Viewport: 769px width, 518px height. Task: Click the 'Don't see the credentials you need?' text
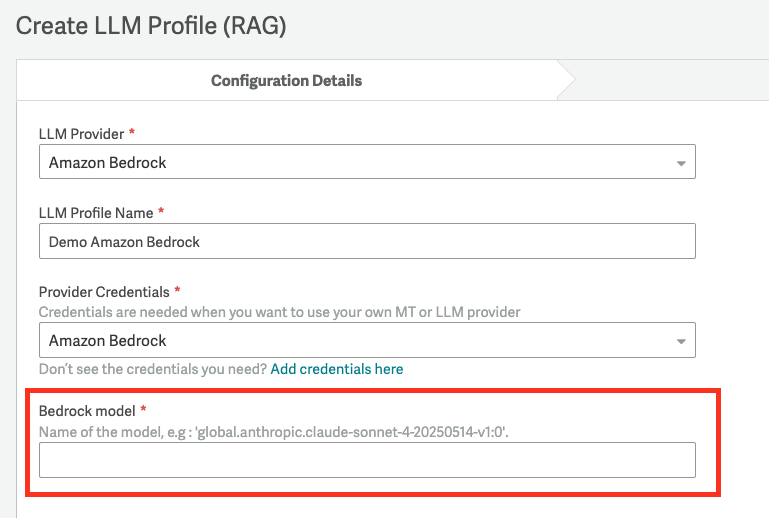coord(153,369)
